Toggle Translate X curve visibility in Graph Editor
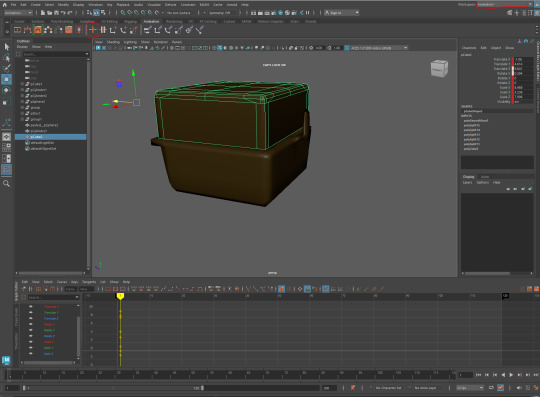This screenshot has height=397, width=540. 31,306
